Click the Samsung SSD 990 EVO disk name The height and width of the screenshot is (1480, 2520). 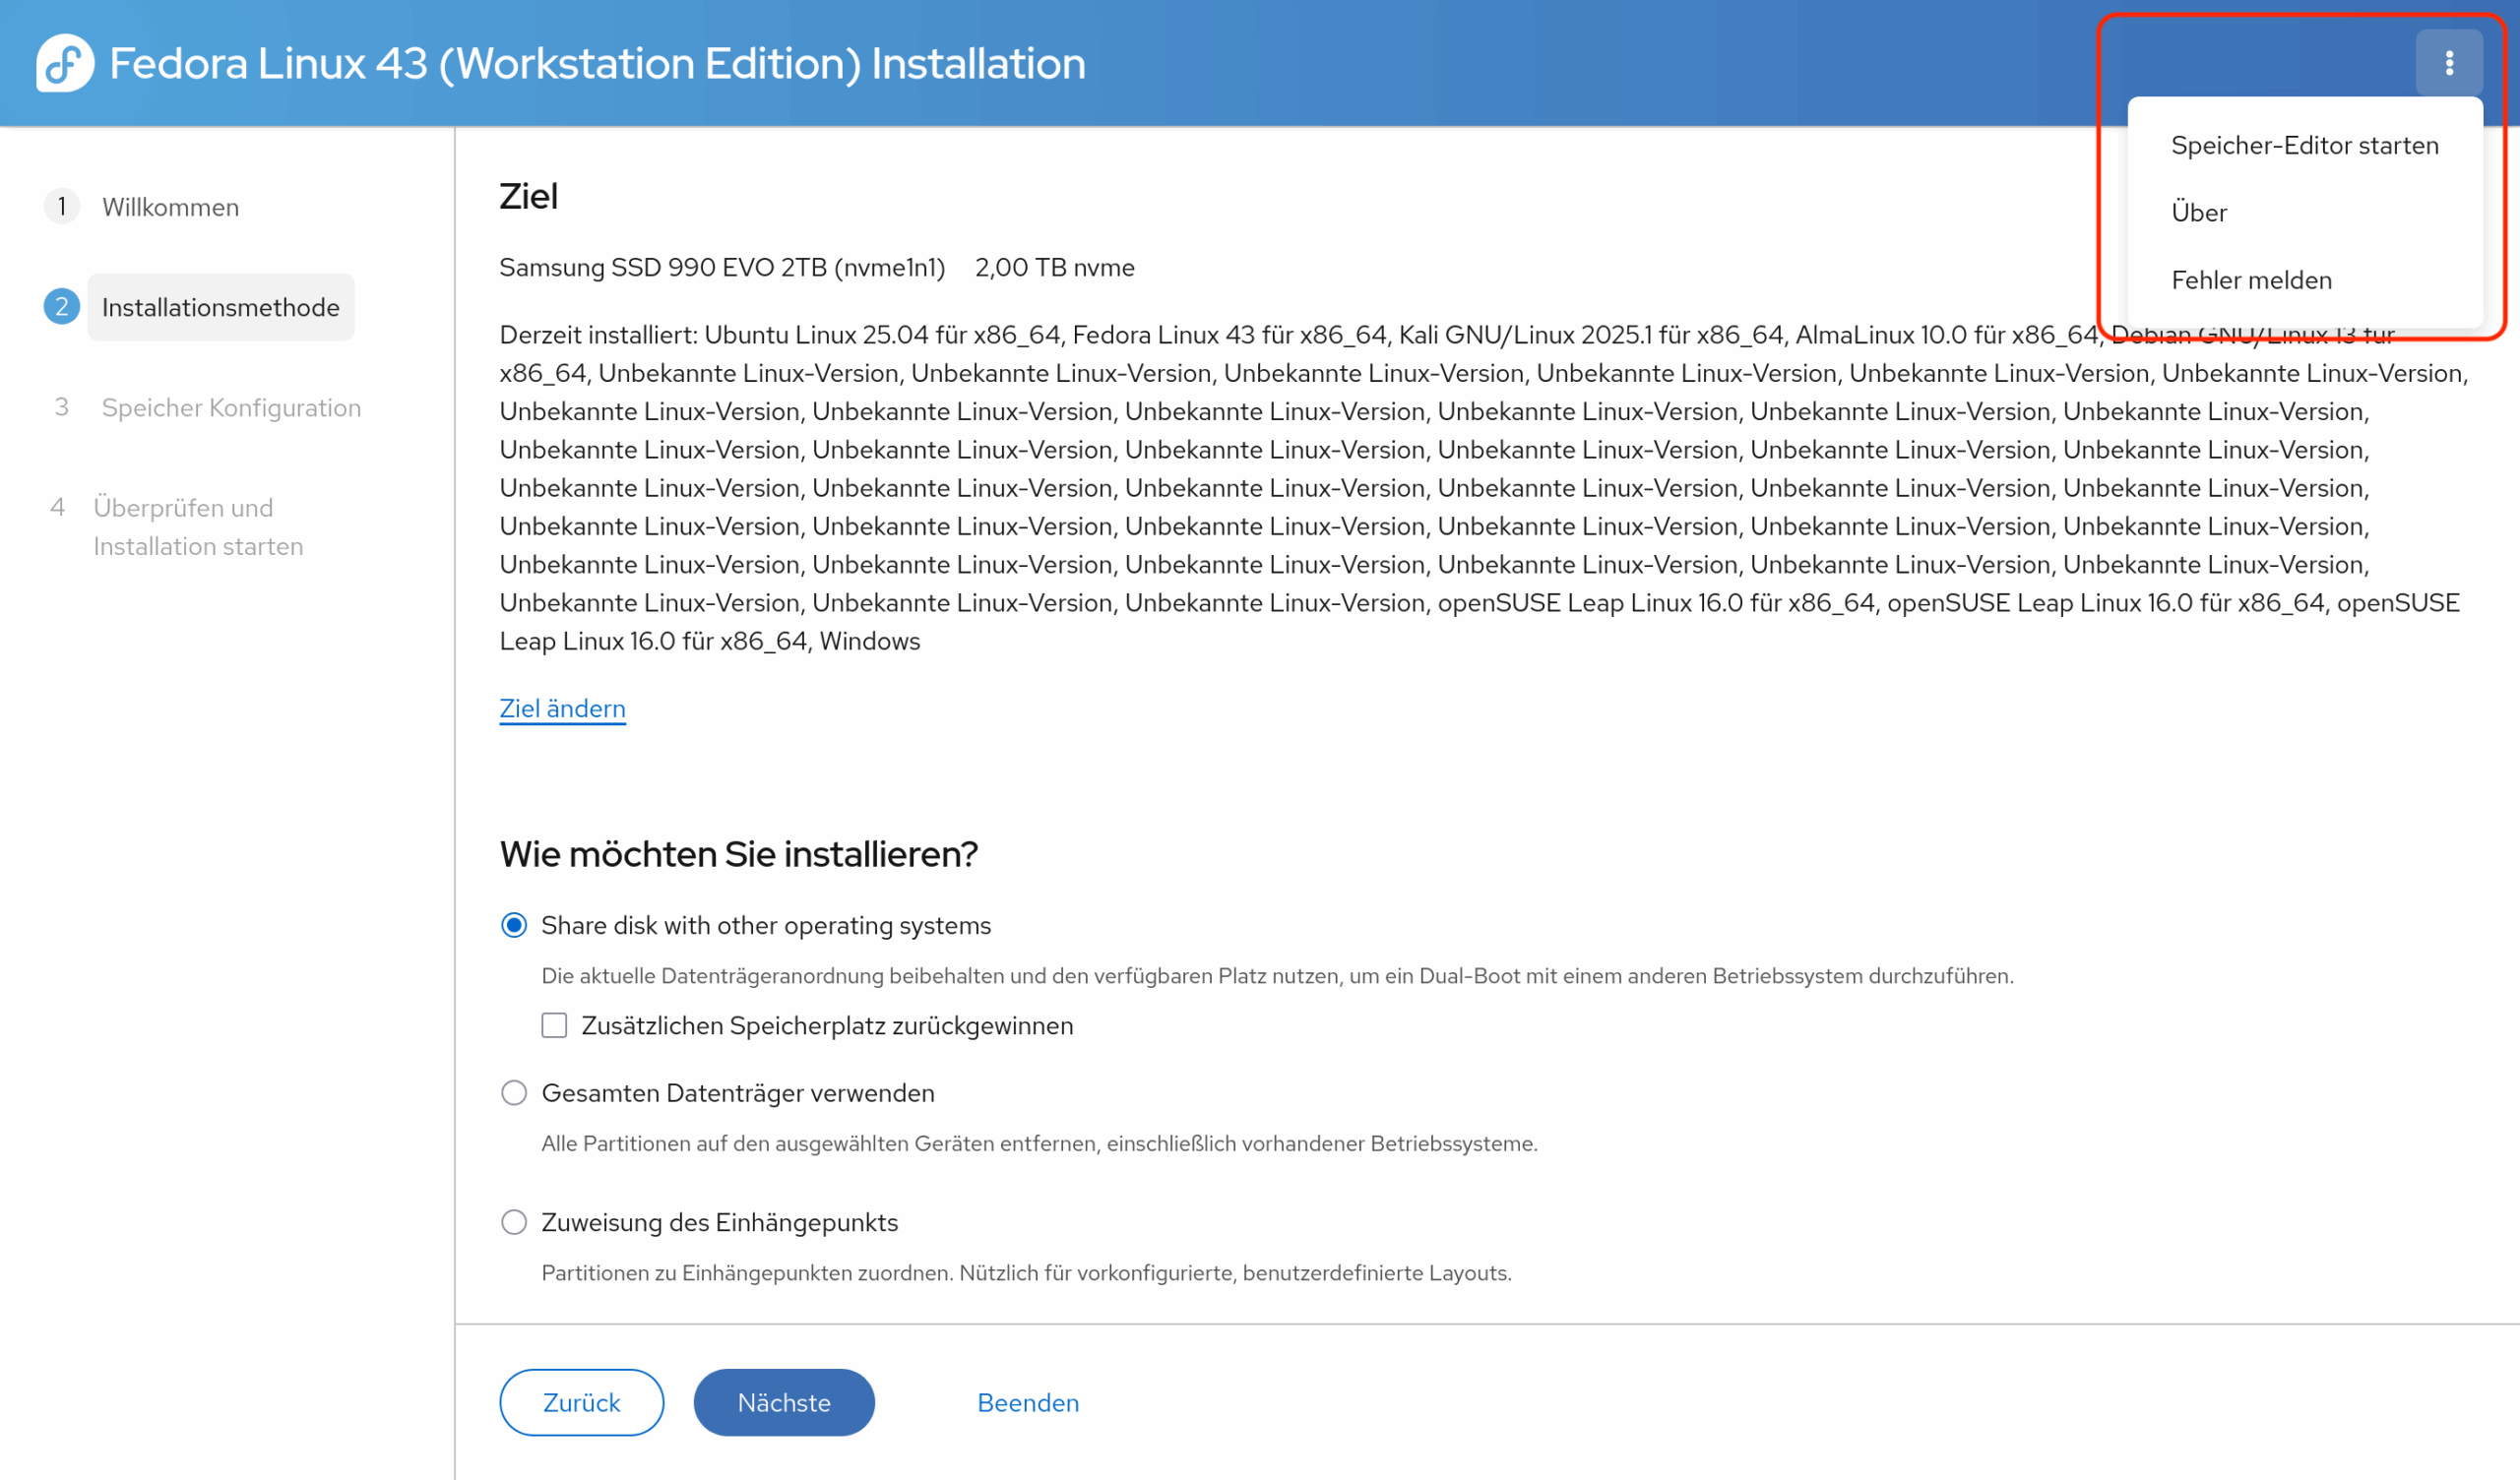coord(721,268)
